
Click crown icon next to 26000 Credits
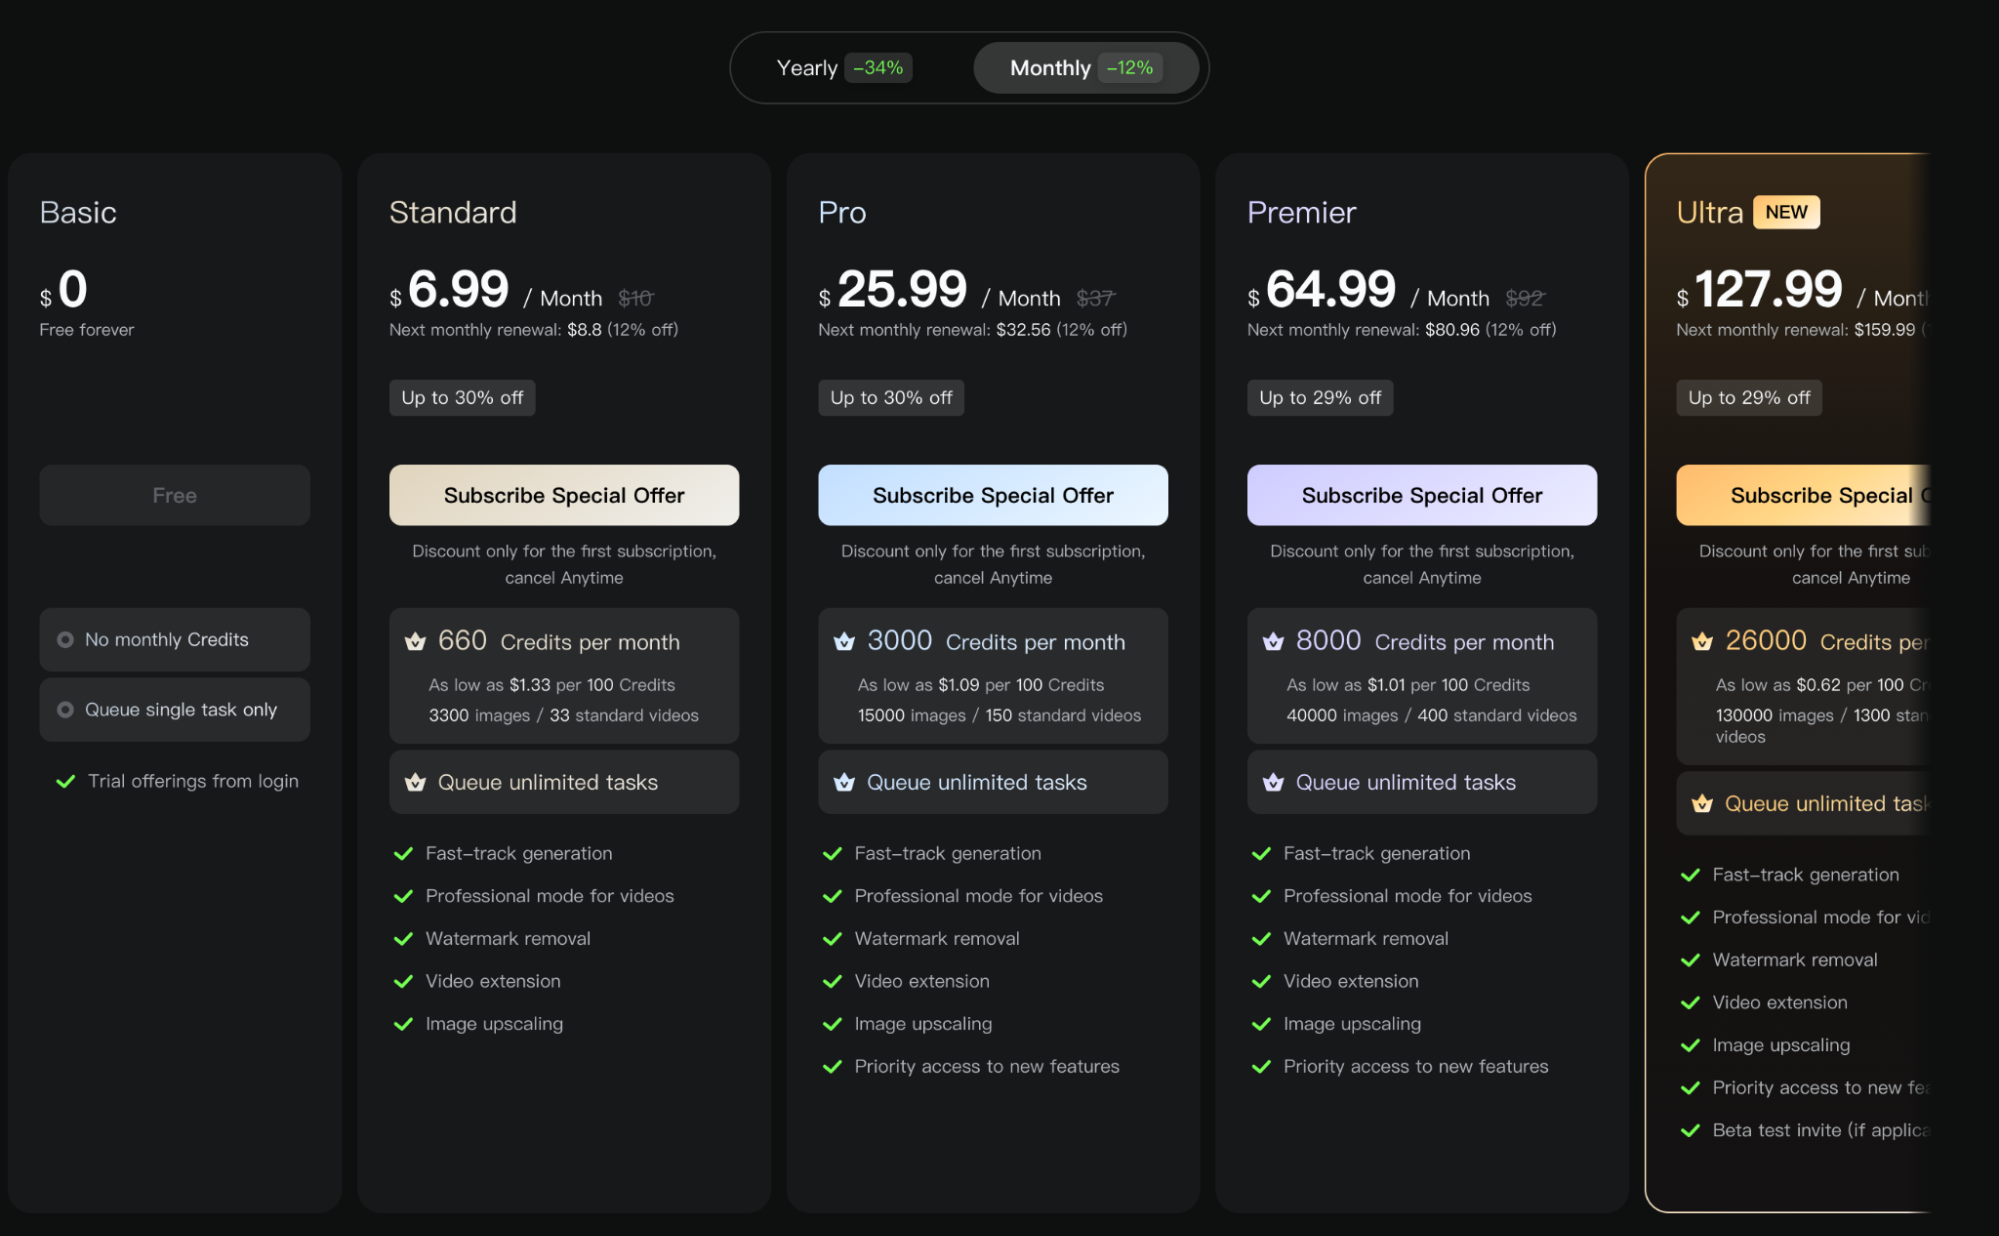[1702, 642]
